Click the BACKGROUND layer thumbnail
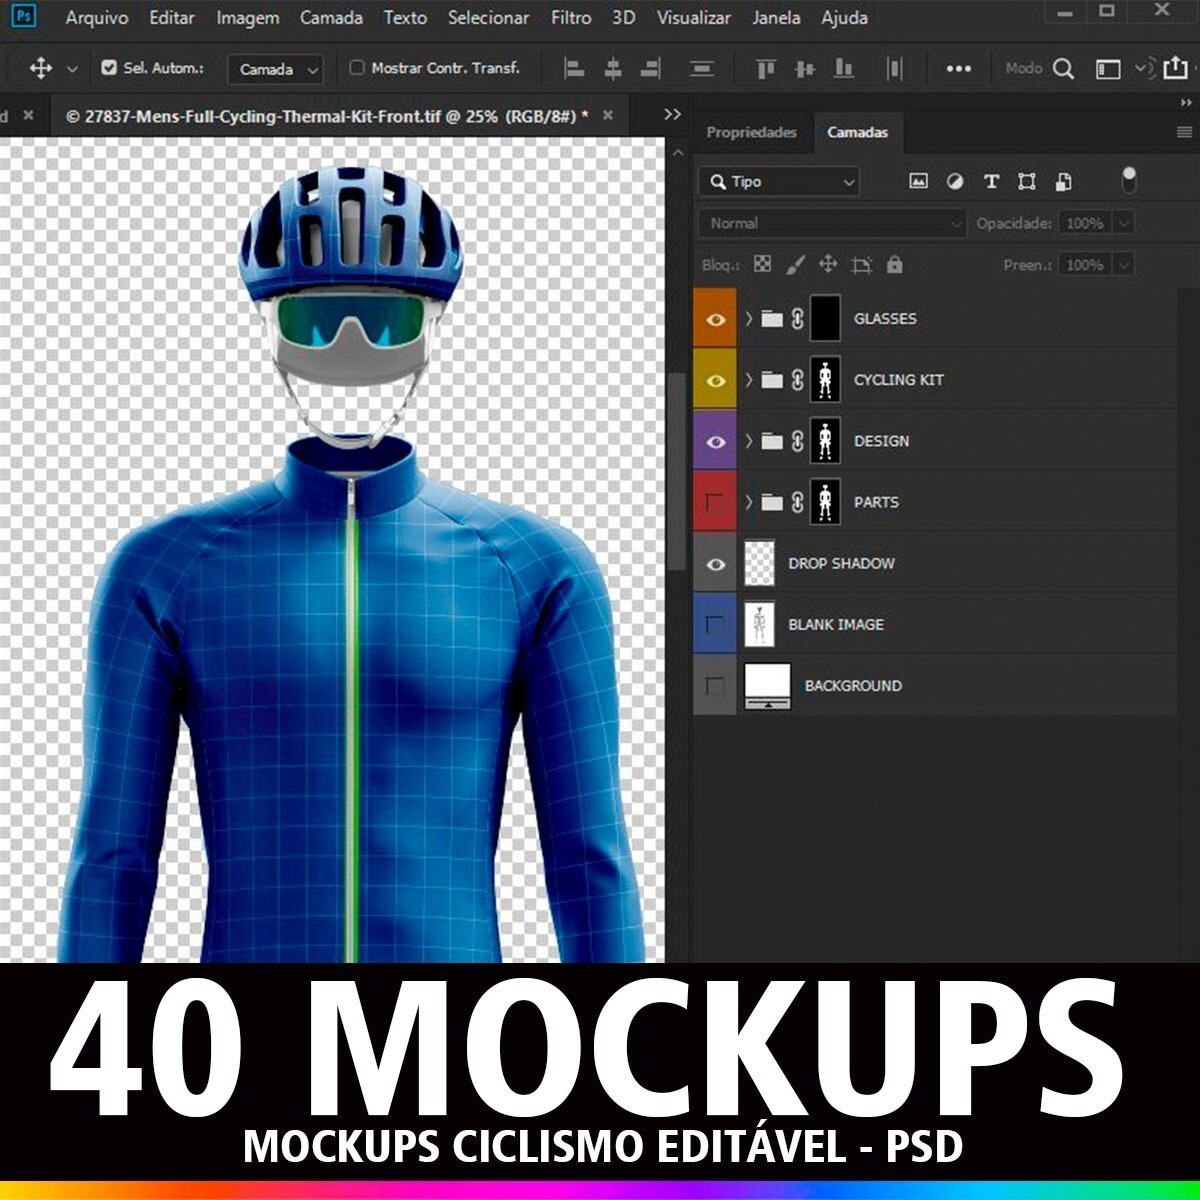This screenshot has height=1200, width=1200. (767, 685)
